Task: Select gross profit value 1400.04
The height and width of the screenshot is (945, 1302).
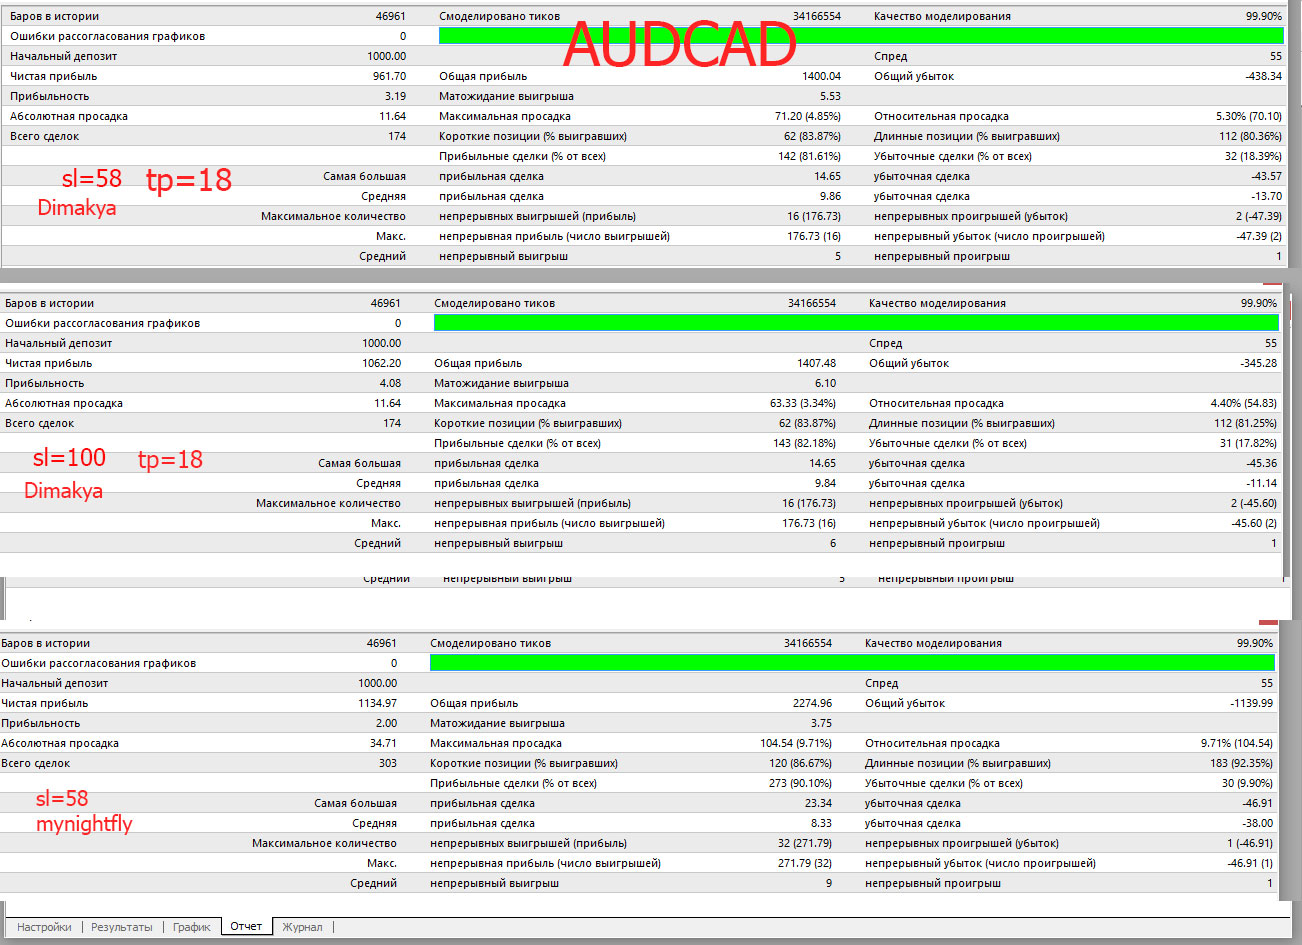Action: pyautogui.click(x=821, y=76)
